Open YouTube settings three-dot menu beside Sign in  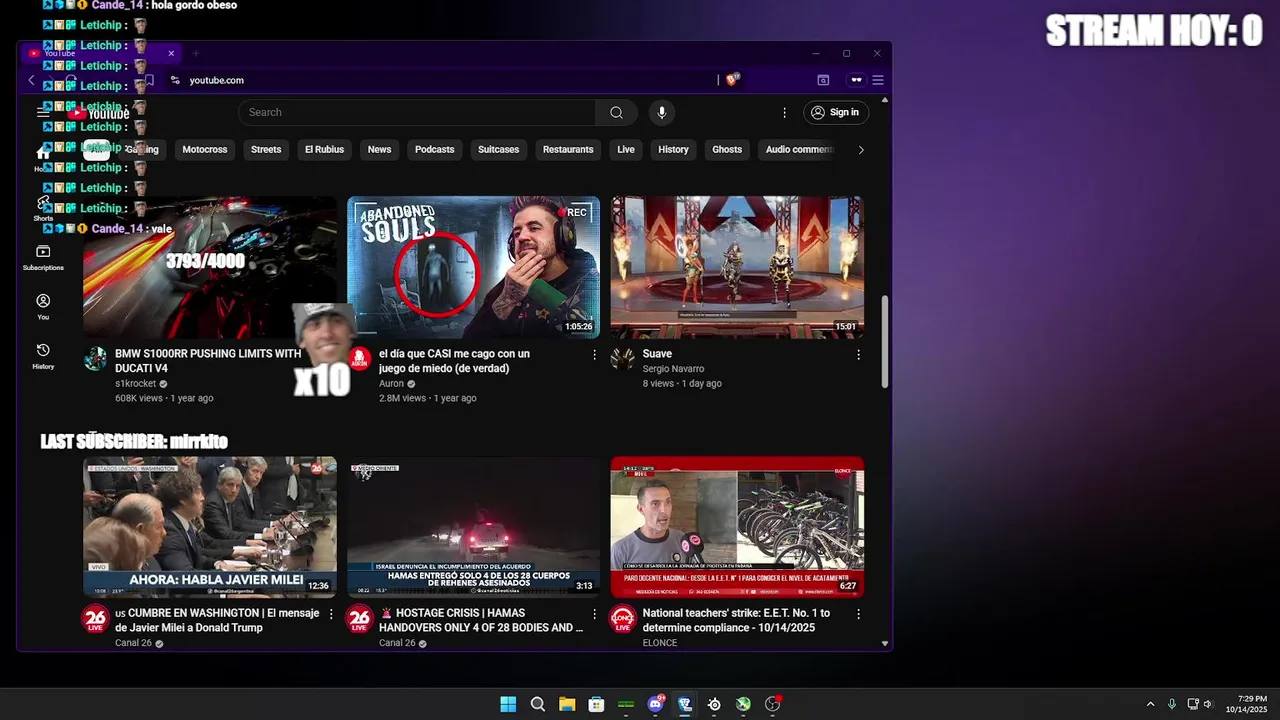pyautogui.click(x=785, y=113)
